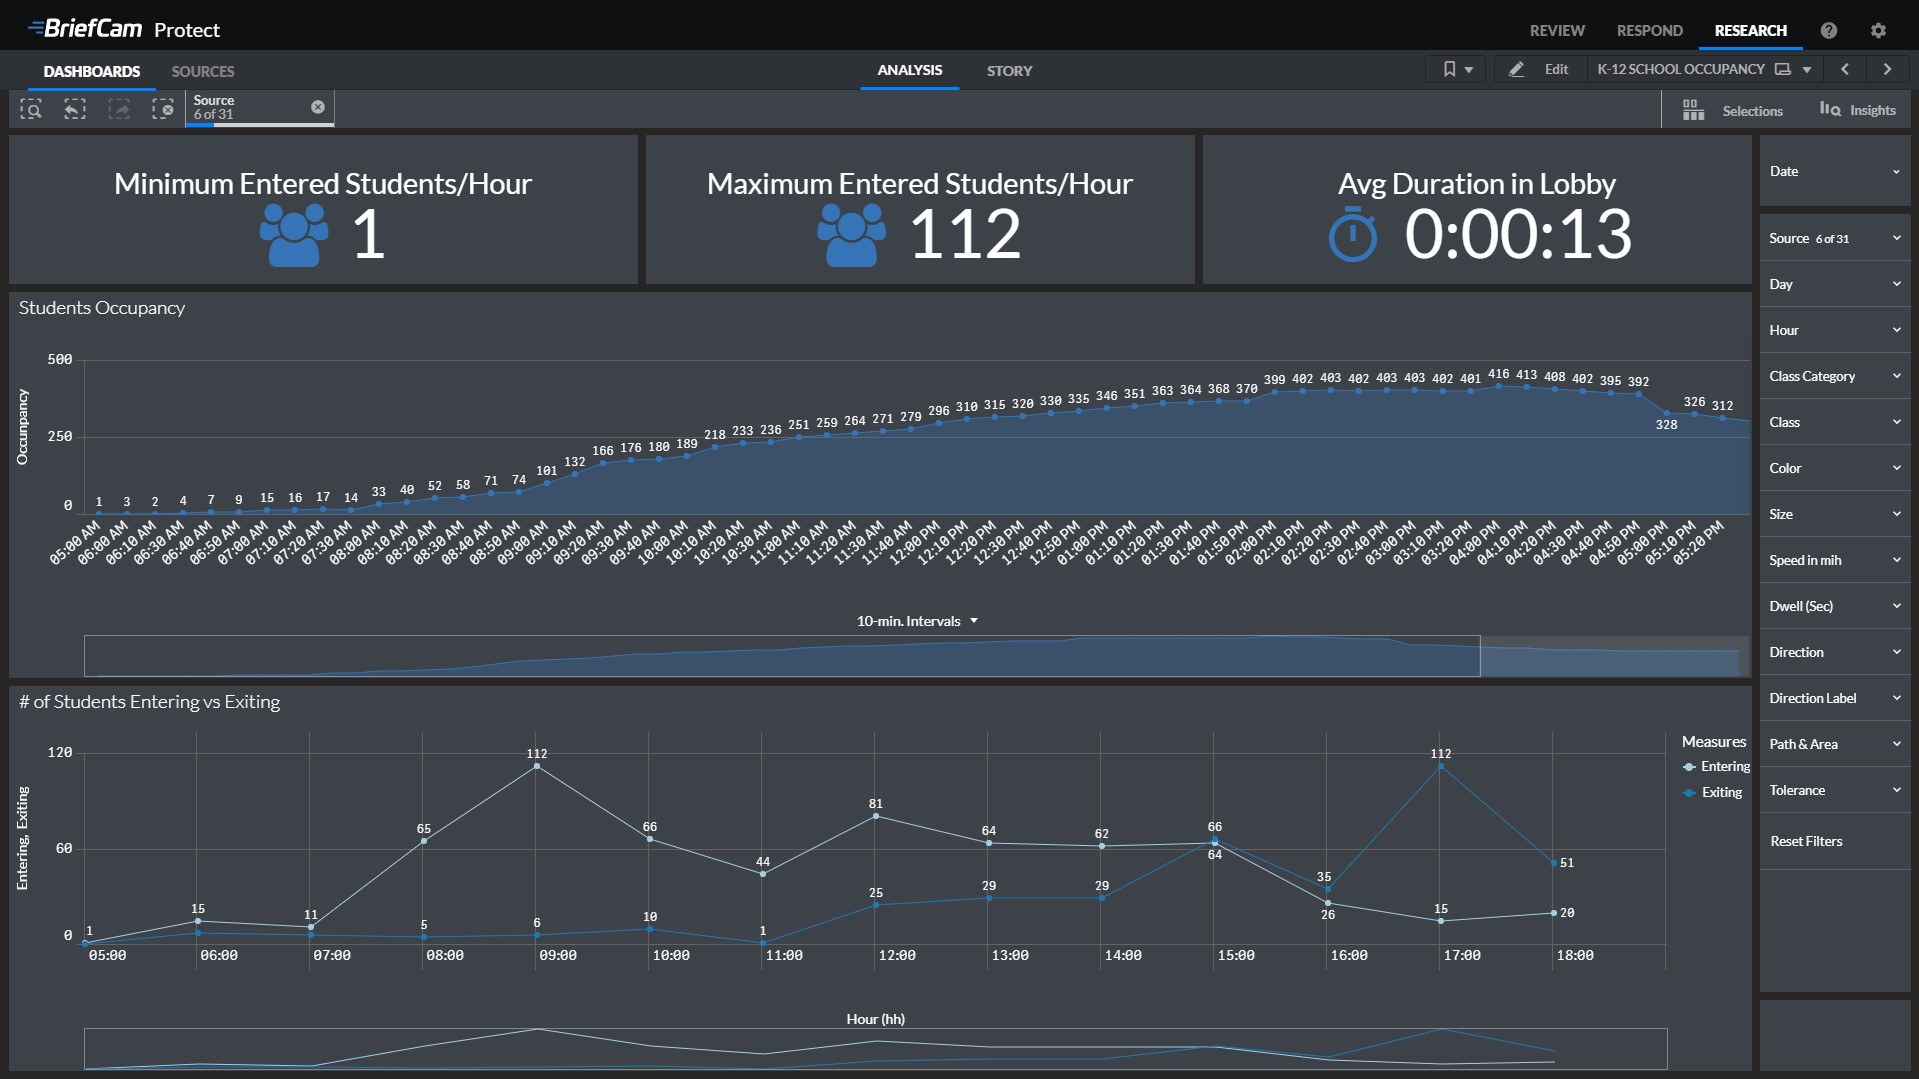Go to the previous sheet arrow
This screenshot has height=1079, width=1919.
click(x=1845, y=69)
